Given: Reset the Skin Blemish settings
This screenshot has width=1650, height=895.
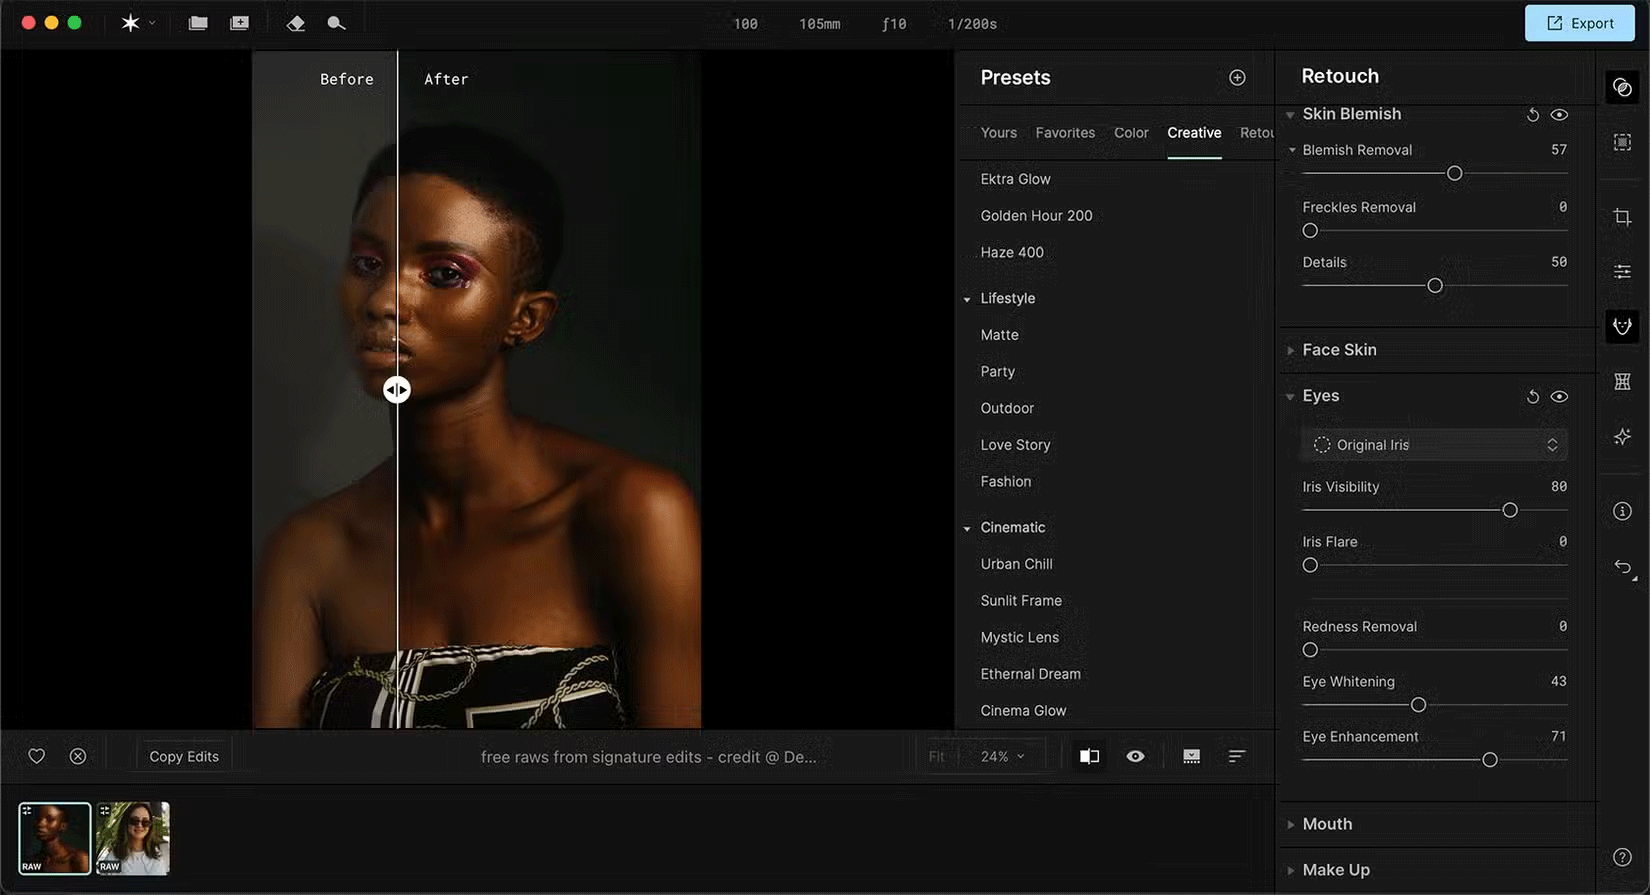Looking at the screenshot, I should coord(1532,115).
